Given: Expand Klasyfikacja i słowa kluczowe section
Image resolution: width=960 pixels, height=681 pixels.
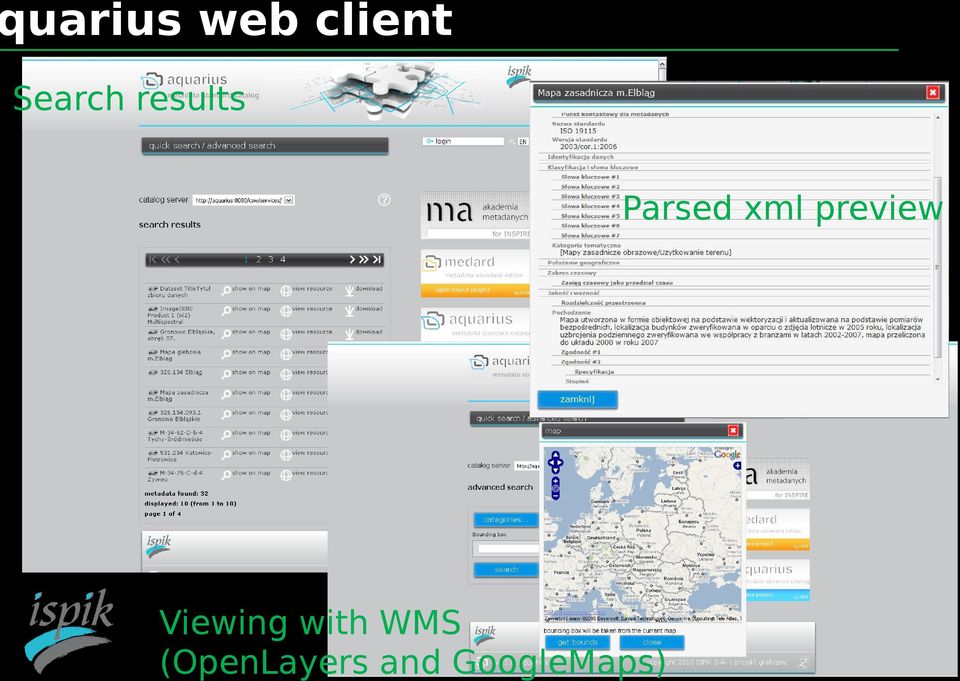Looking at the screenshot, I should (593, 167).
